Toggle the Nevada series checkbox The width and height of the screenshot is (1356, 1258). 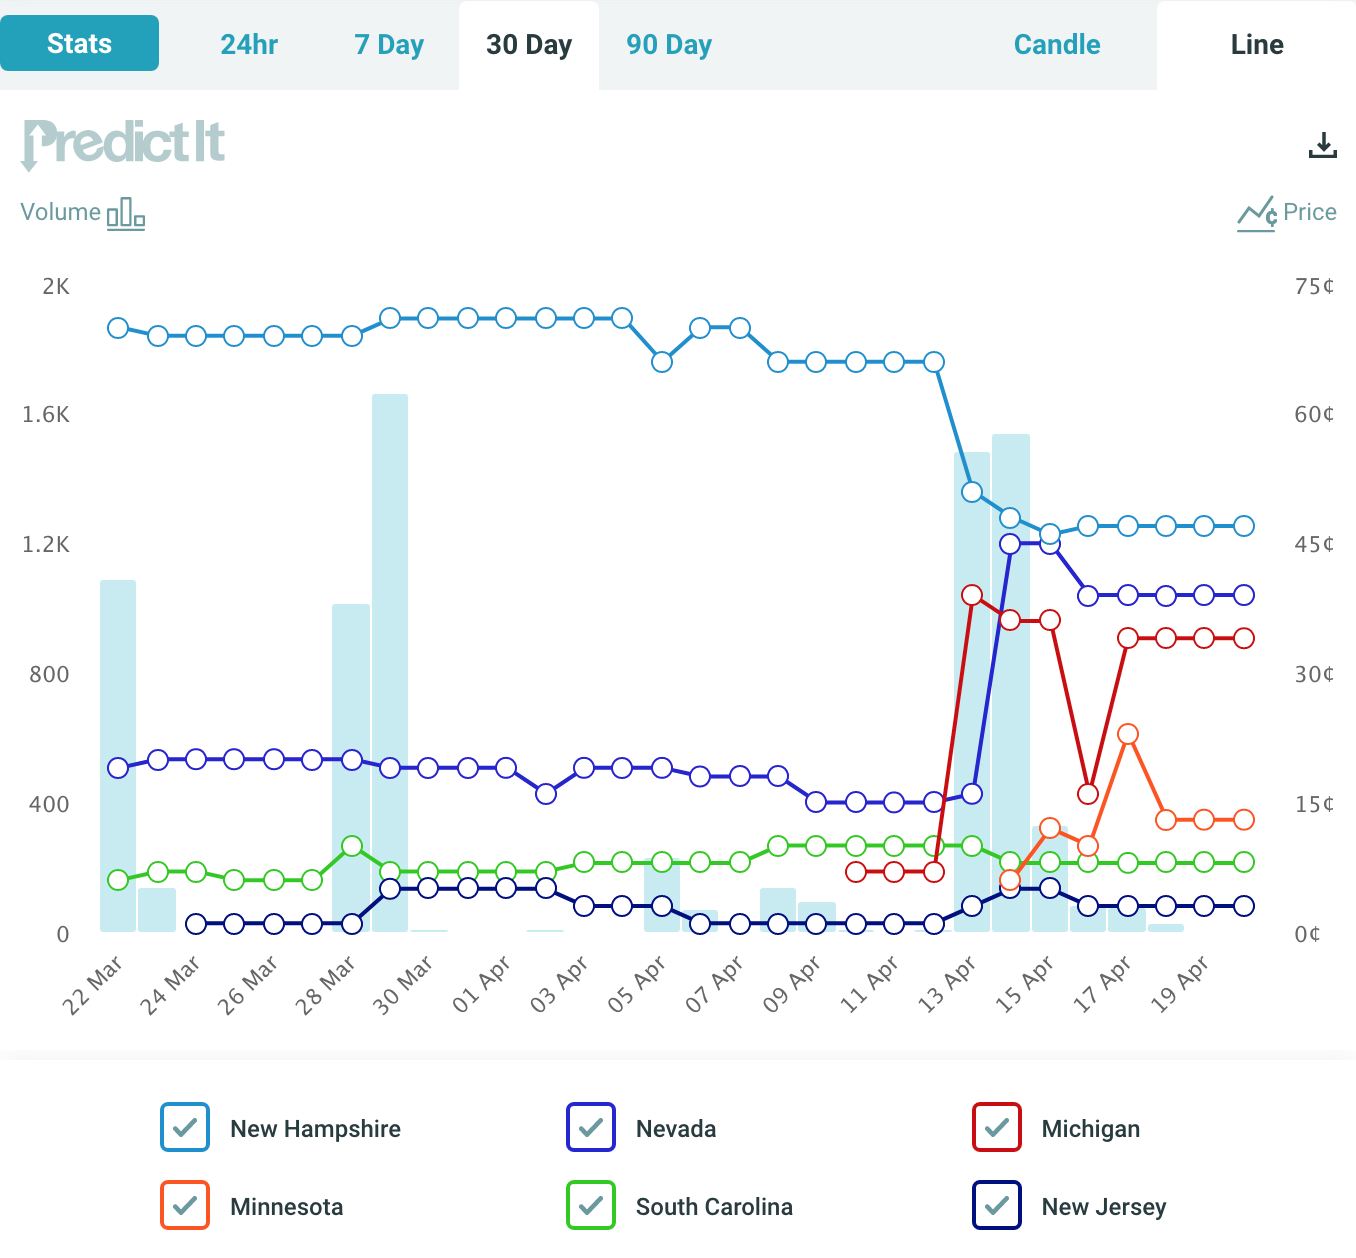591,1128
